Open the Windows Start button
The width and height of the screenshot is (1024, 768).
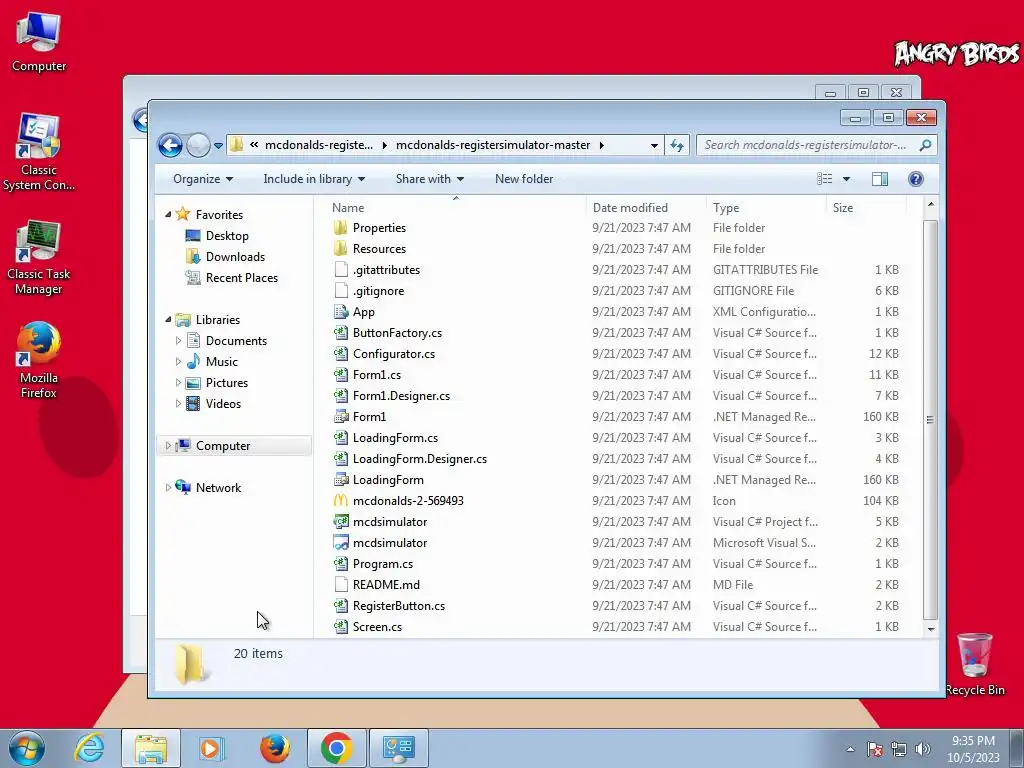27,748
